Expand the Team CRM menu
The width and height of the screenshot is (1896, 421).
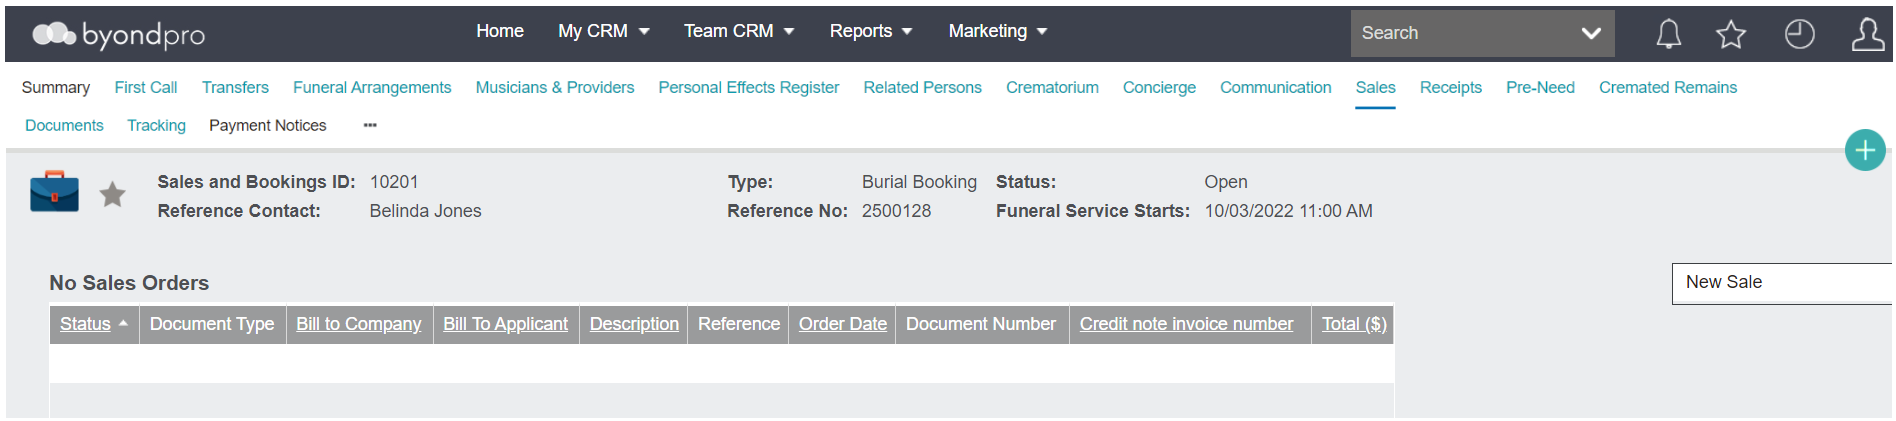(739, 31)
